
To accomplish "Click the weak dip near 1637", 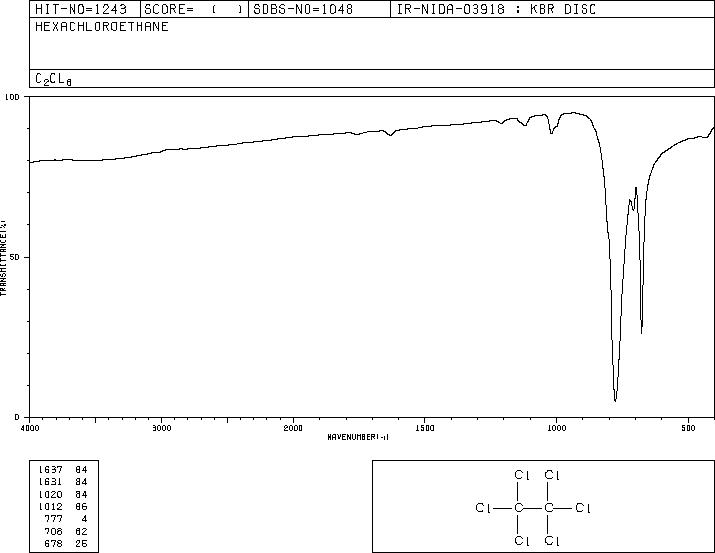I will [390, 135].
